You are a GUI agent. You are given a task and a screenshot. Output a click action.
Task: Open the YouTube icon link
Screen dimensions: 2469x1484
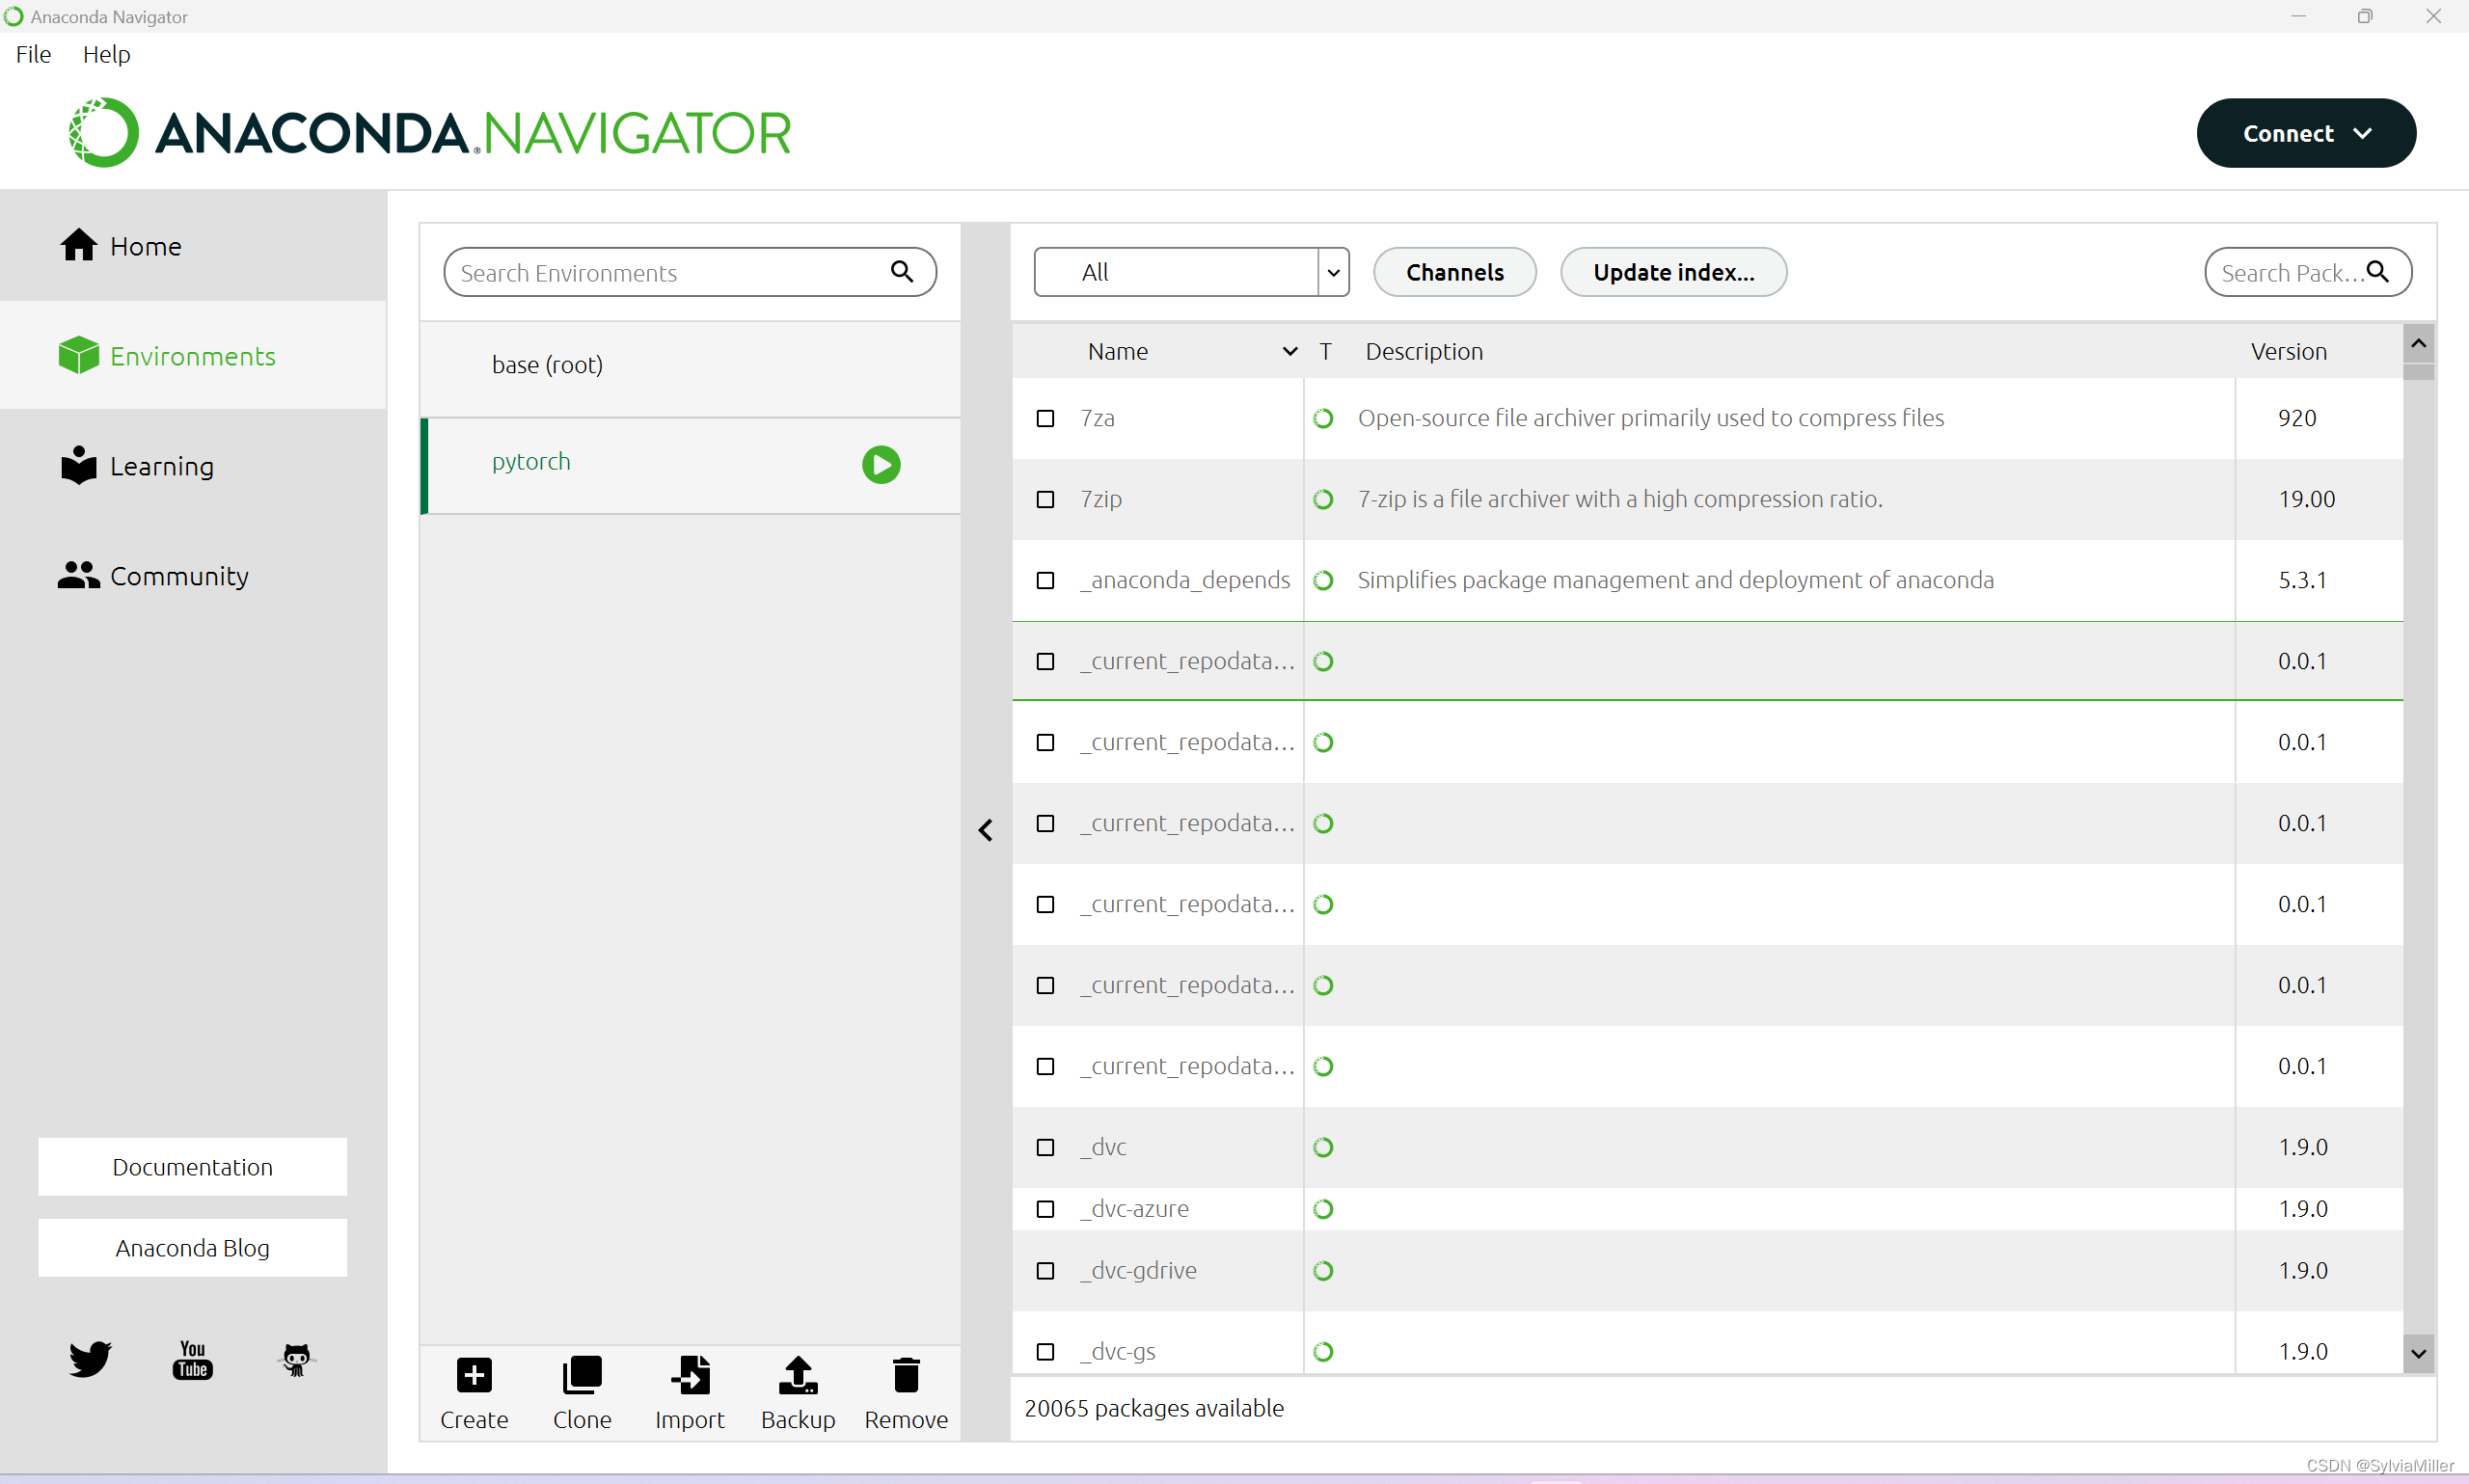pos(192,1359)
